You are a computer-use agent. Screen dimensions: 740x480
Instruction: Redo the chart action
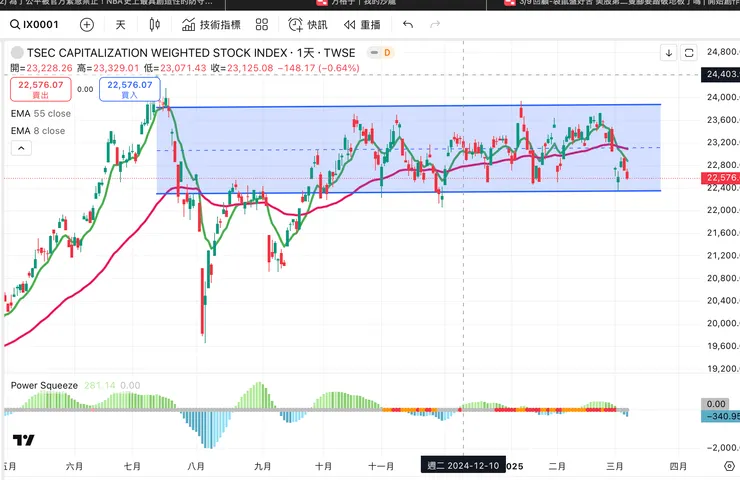pos(435,25)
